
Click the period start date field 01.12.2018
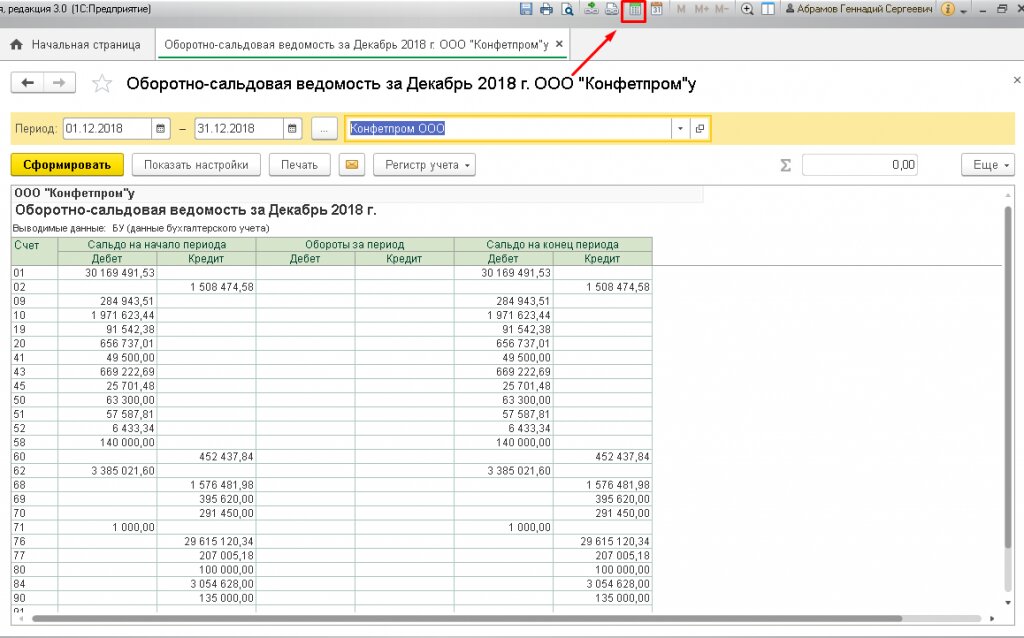tap(108, 129)
